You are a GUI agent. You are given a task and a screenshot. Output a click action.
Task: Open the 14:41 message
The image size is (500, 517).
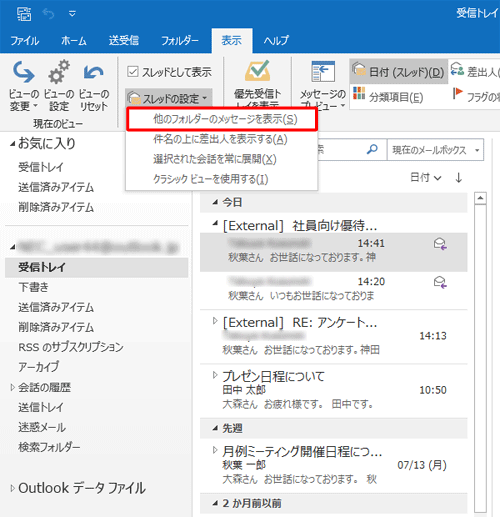333,252
